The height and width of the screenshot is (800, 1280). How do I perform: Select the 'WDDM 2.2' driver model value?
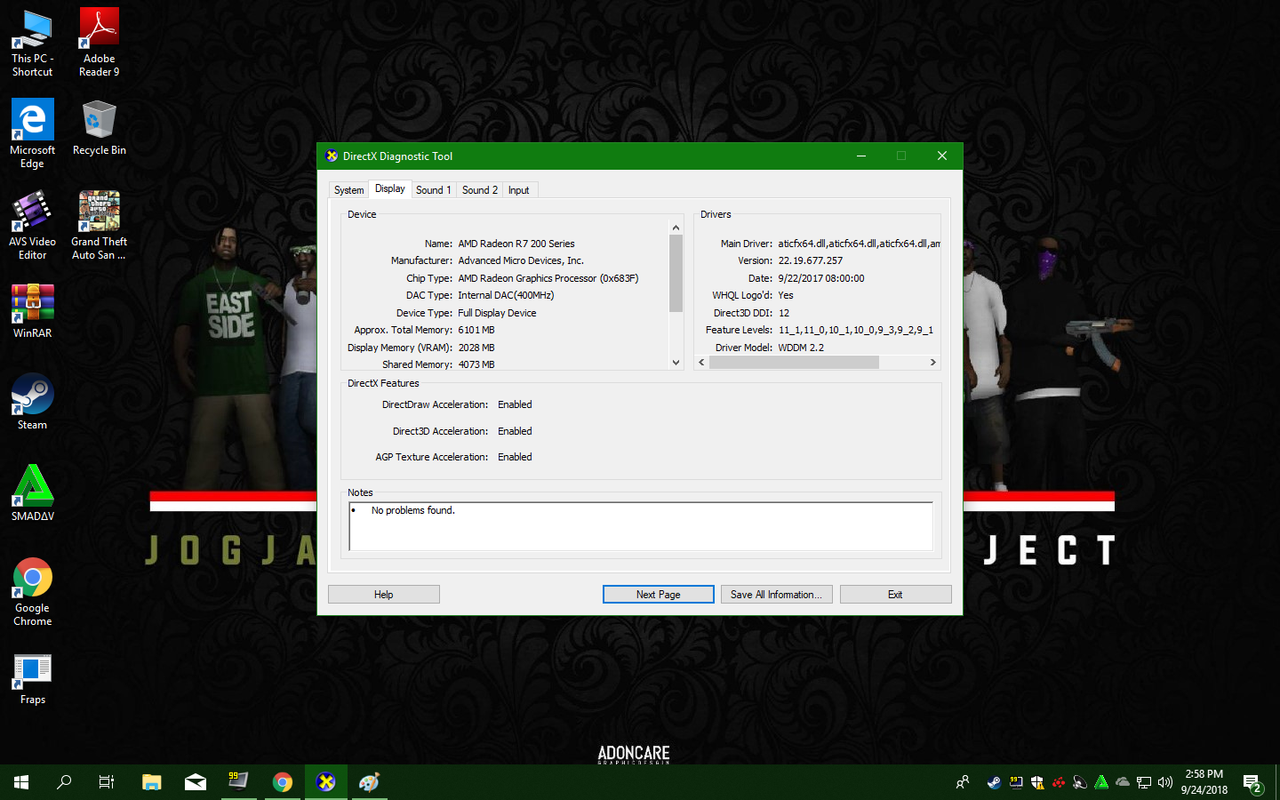coord(800,347)
